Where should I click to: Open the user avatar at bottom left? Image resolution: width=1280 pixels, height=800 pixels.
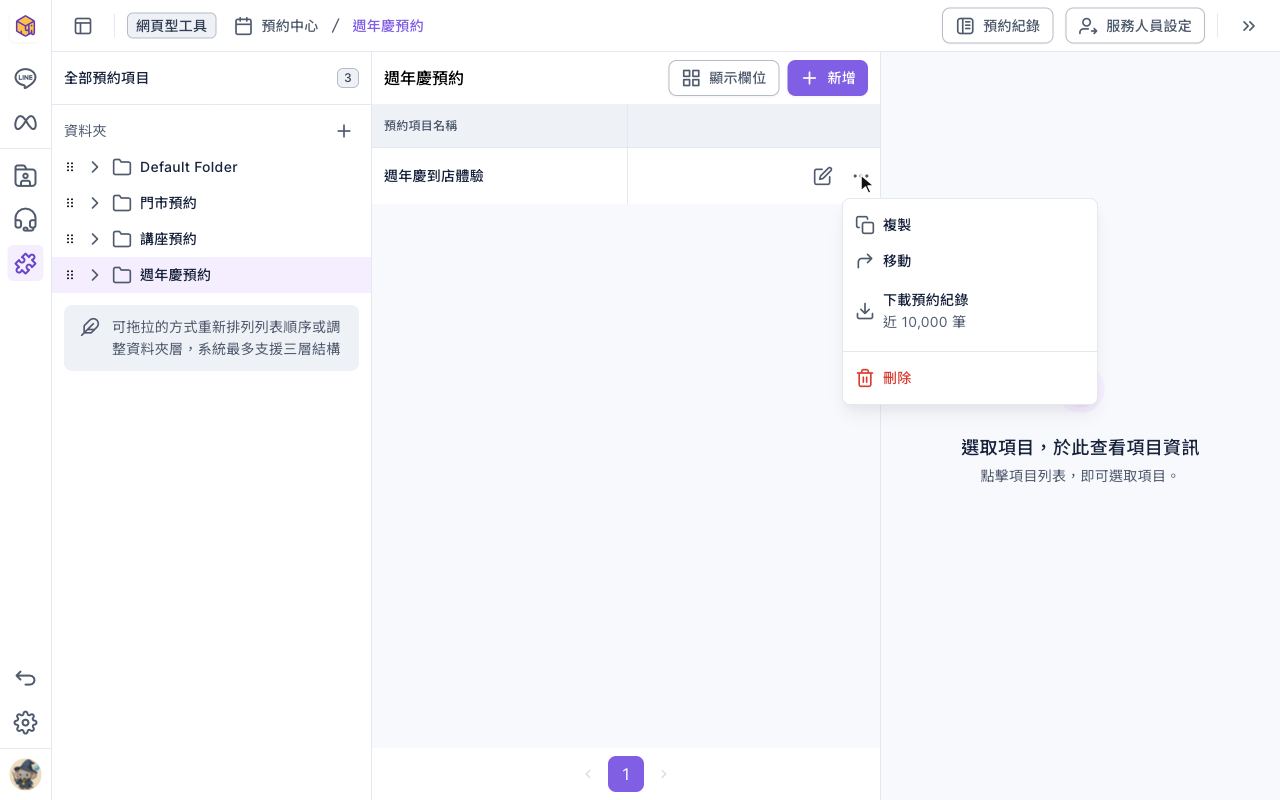(25, 774)
